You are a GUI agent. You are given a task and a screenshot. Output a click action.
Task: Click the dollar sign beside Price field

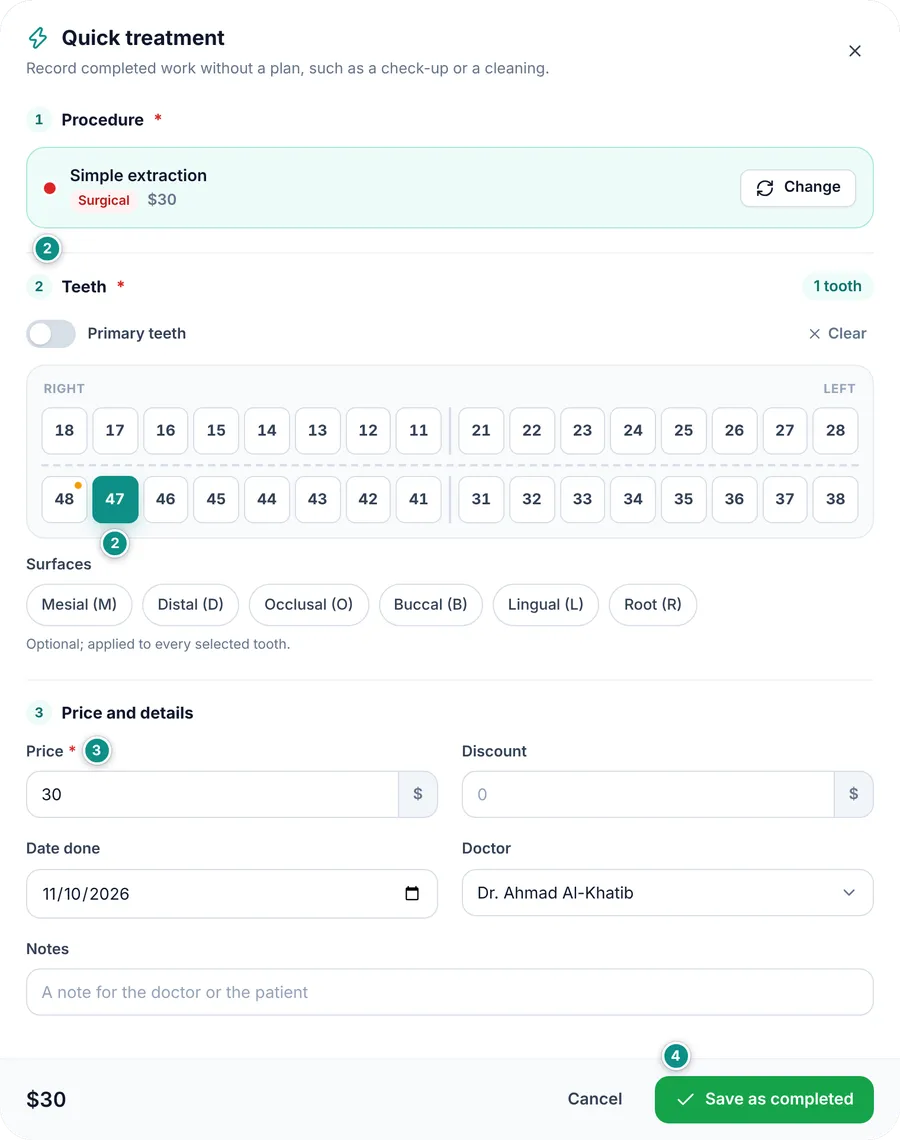[x=417, y=794]
